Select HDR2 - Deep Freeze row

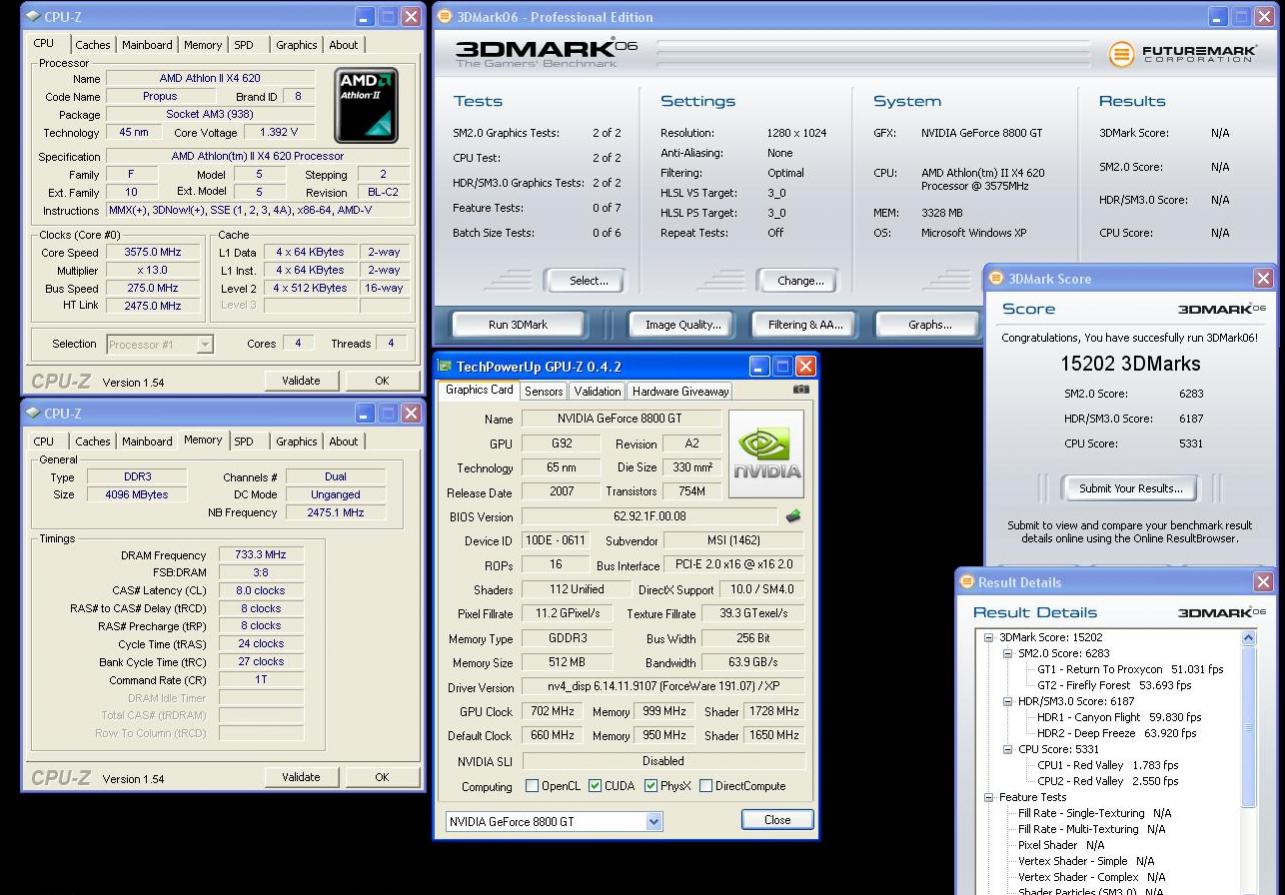pyautogui.click(x=1116, y=733)
